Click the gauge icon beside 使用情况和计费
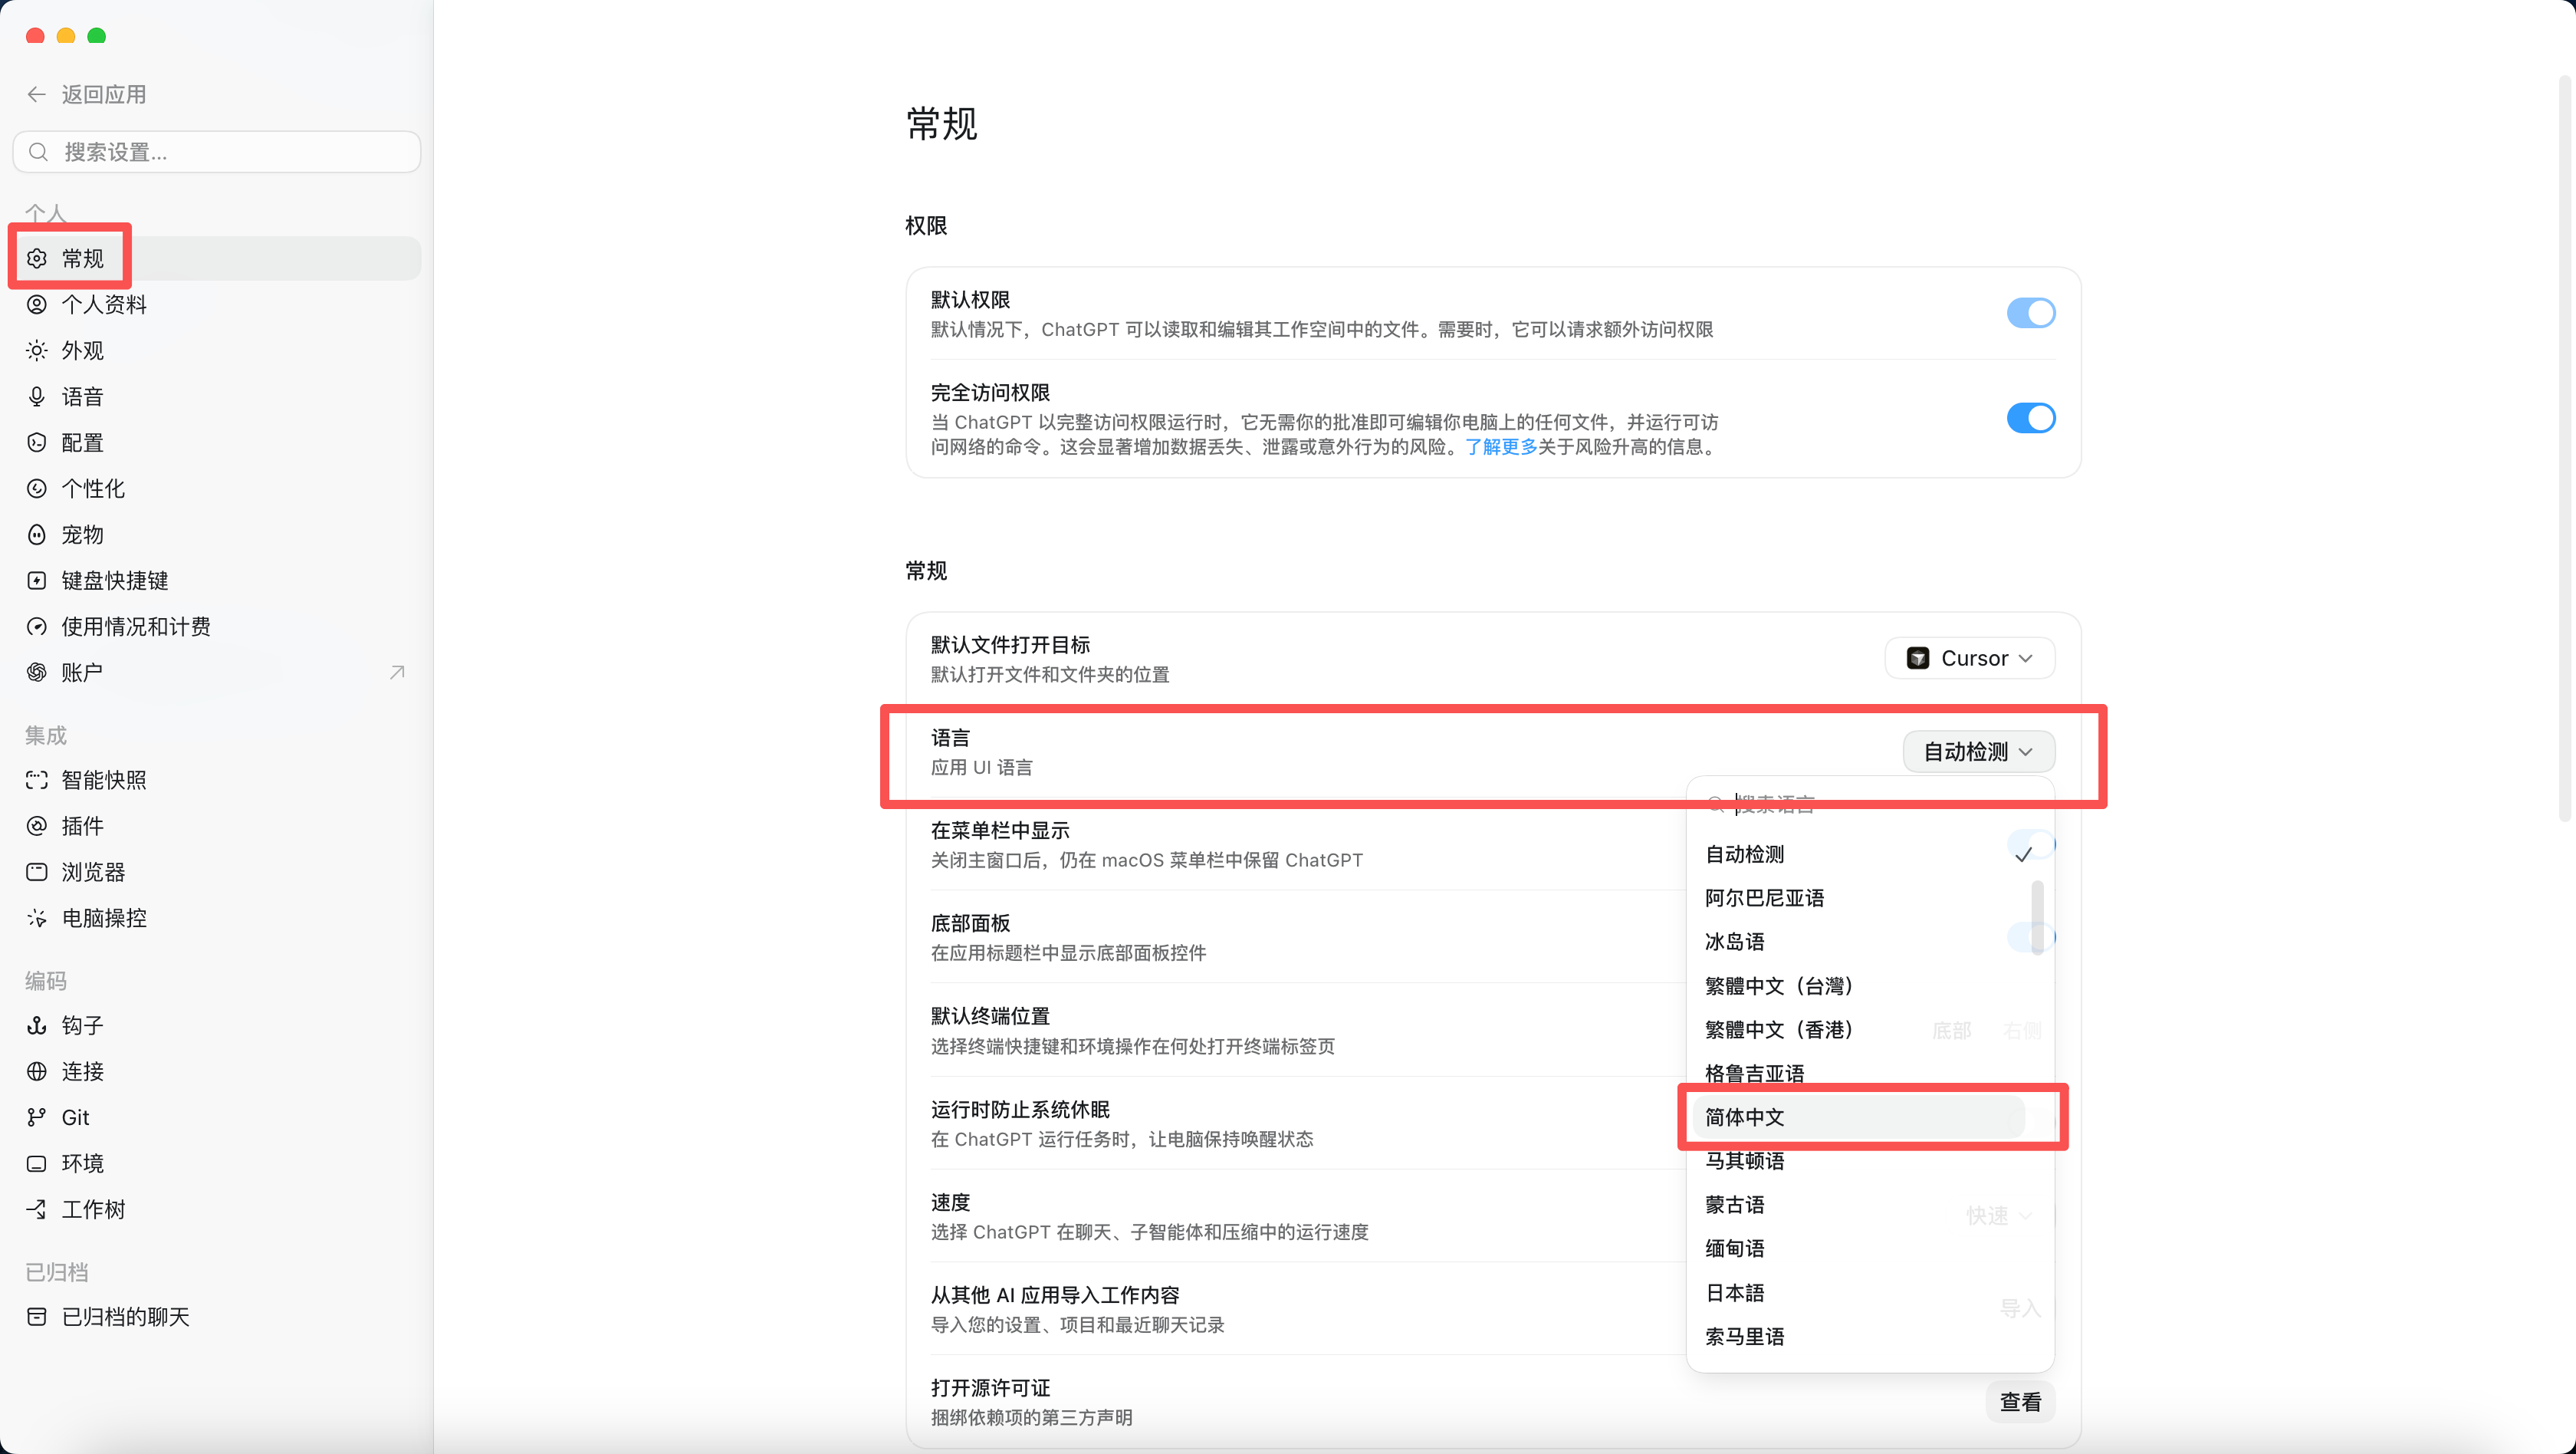The width and height of the screenshot is (2576, 1454). tap(37, 627)
